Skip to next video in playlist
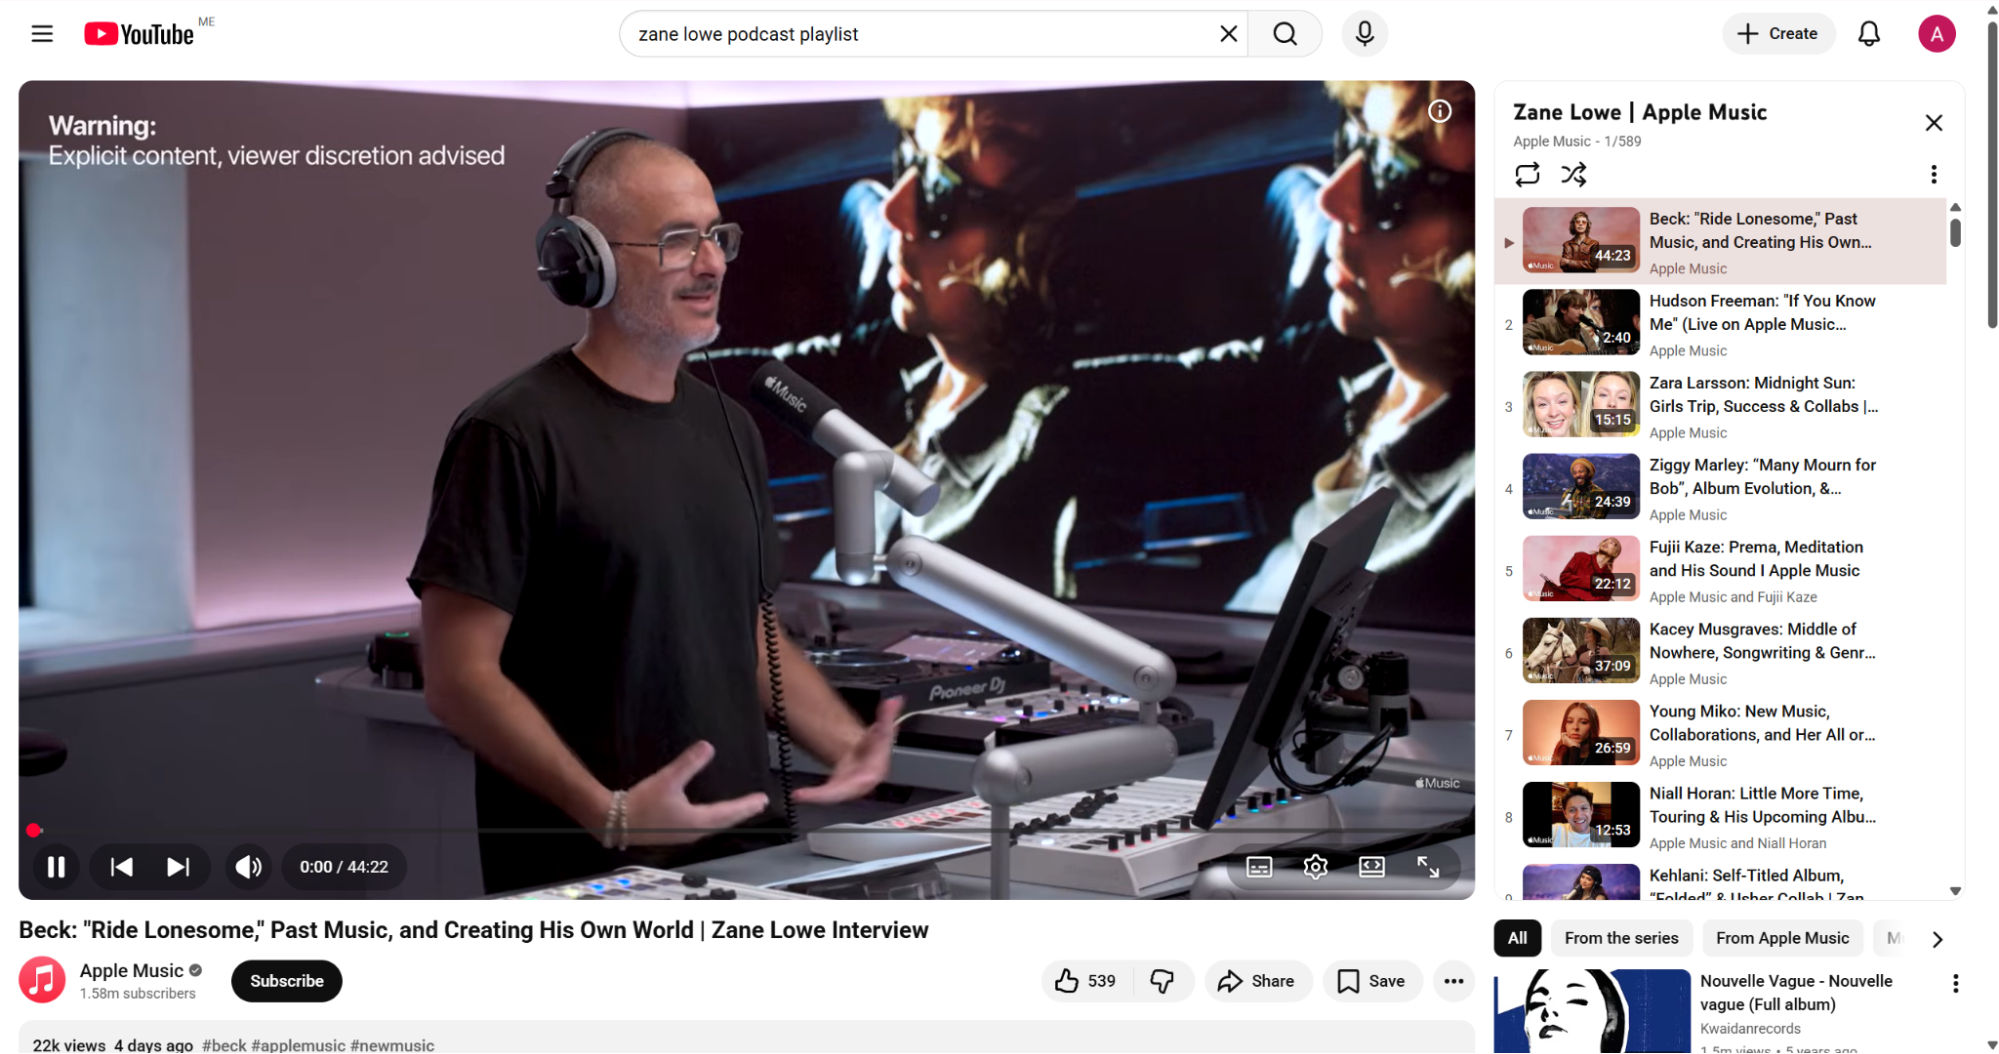 (178, 867)
